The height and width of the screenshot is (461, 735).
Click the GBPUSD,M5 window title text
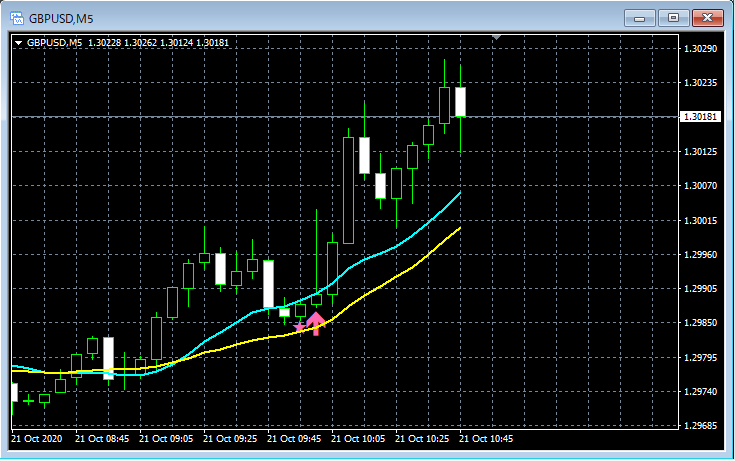(x=61, y=19)
